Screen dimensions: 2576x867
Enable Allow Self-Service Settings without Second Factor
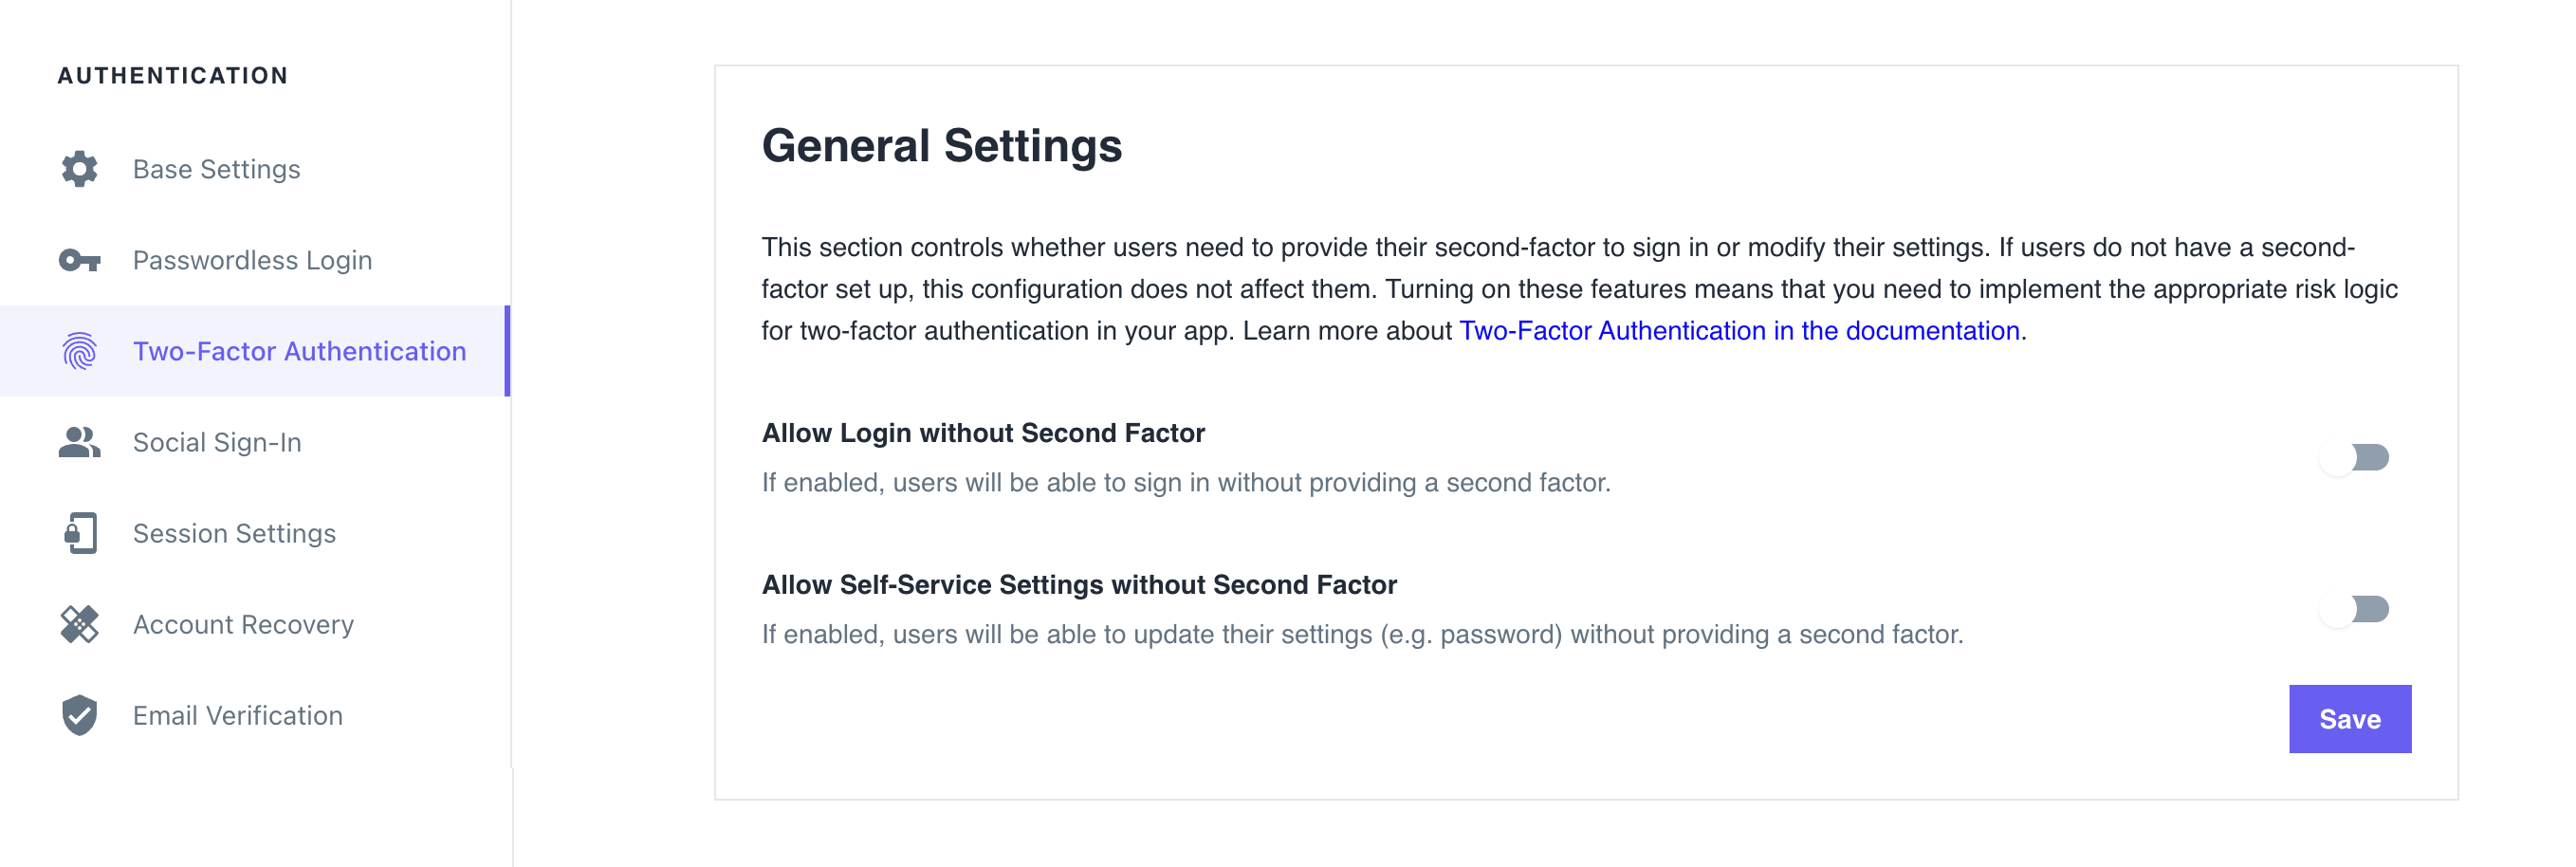(x=2354, y=608)
